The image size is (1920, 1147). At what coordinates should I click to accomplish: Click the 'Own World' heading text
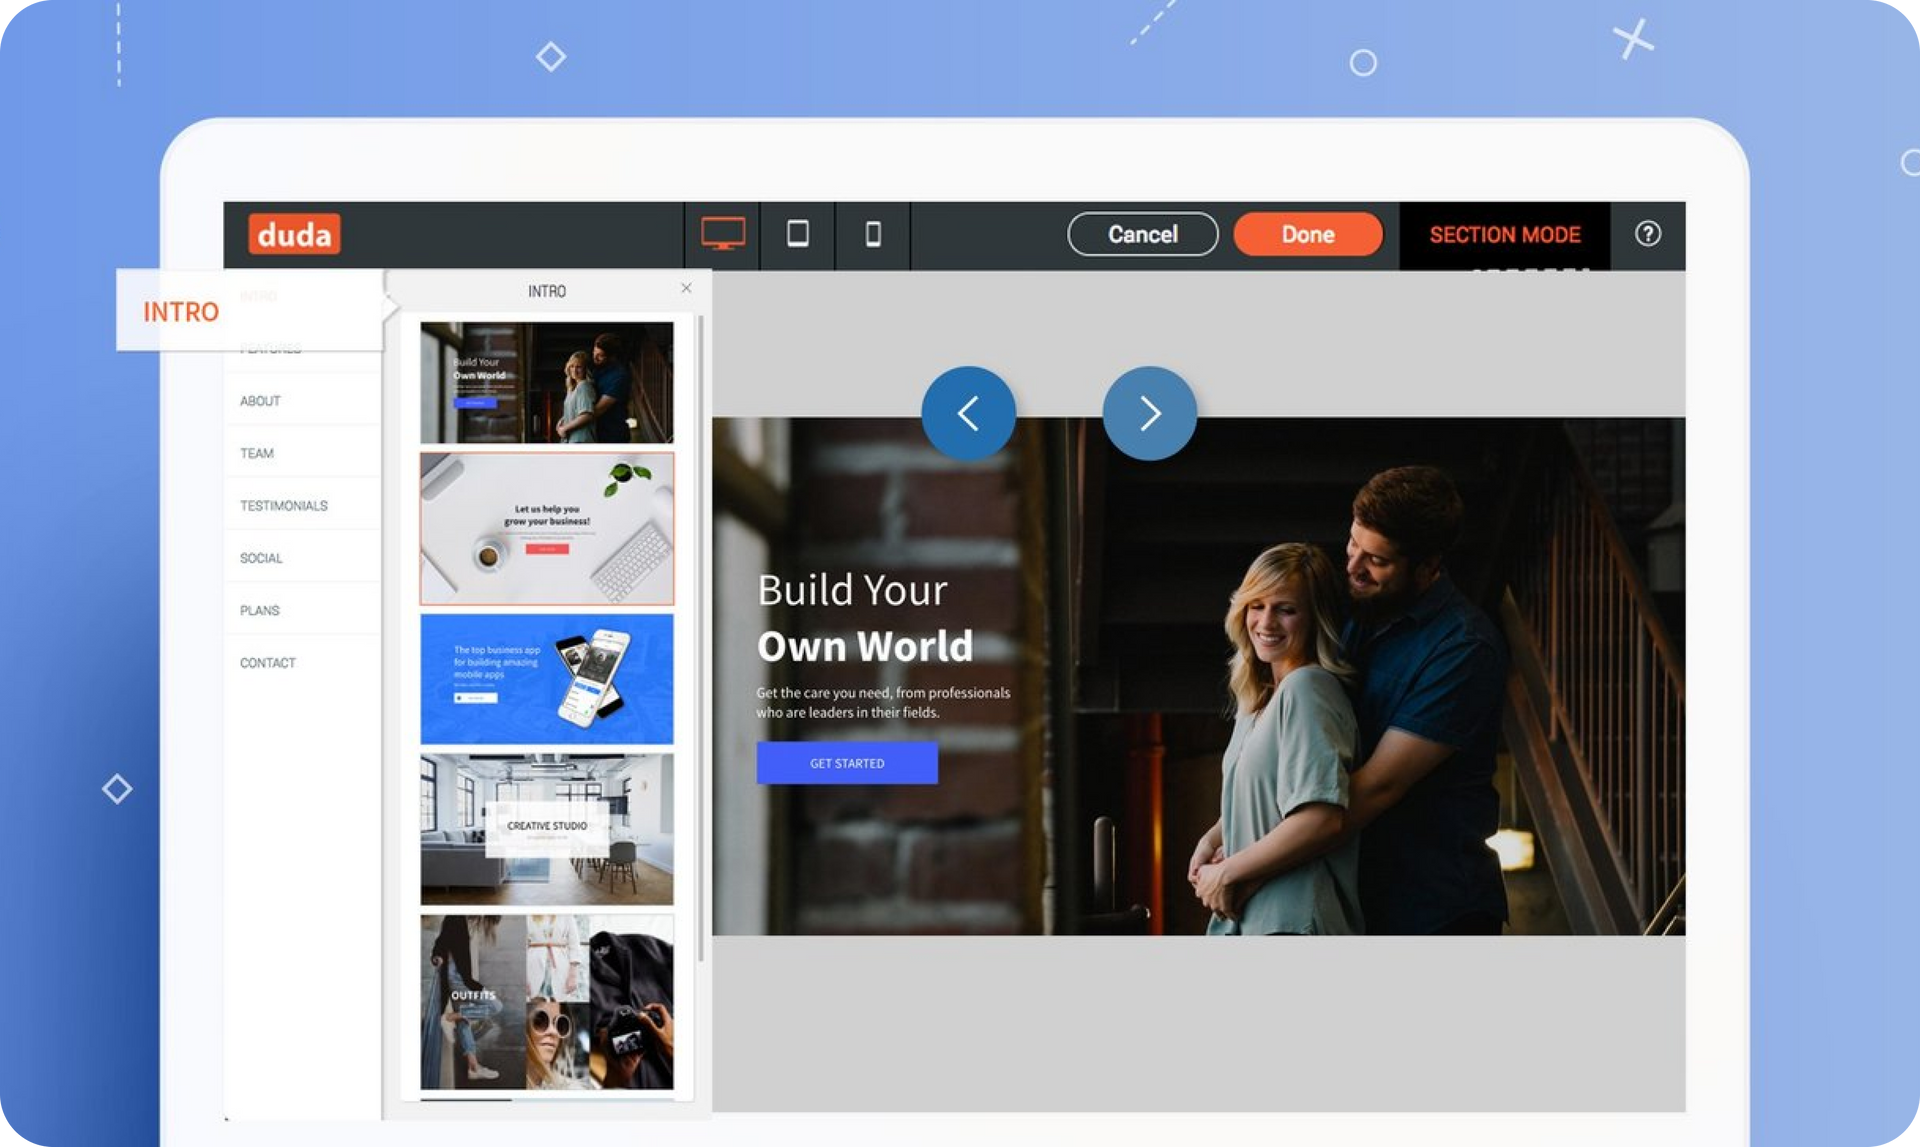point(865,646)
